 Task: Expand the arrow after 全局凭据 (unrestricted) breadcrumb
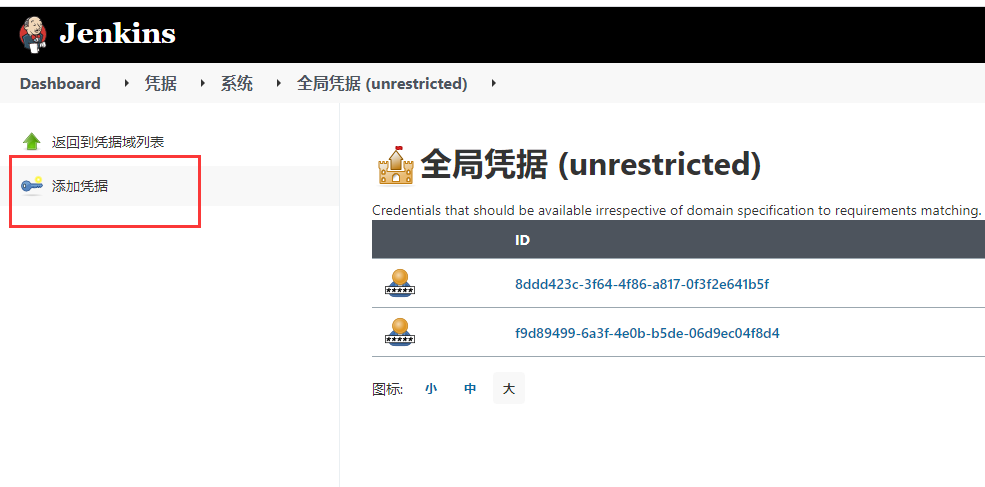[494, 84]
